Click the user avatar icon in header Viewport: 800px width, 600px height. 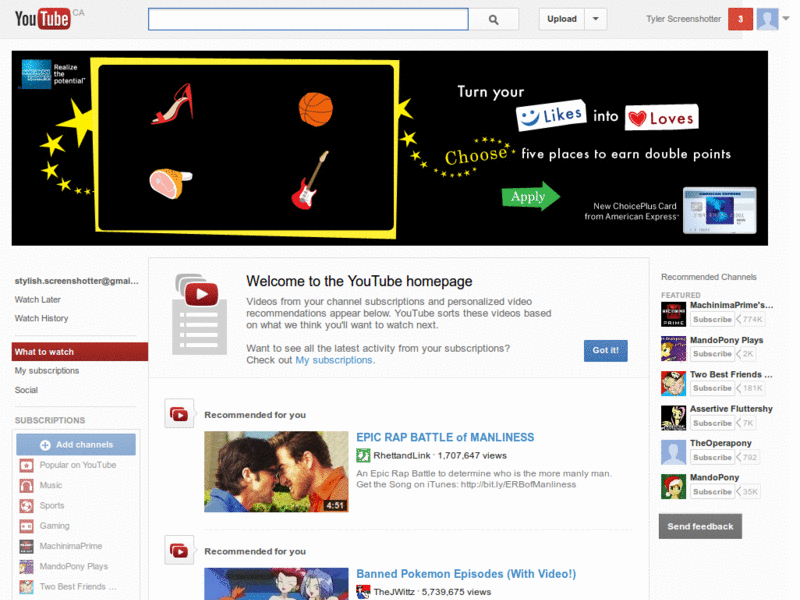coord(767,19)
